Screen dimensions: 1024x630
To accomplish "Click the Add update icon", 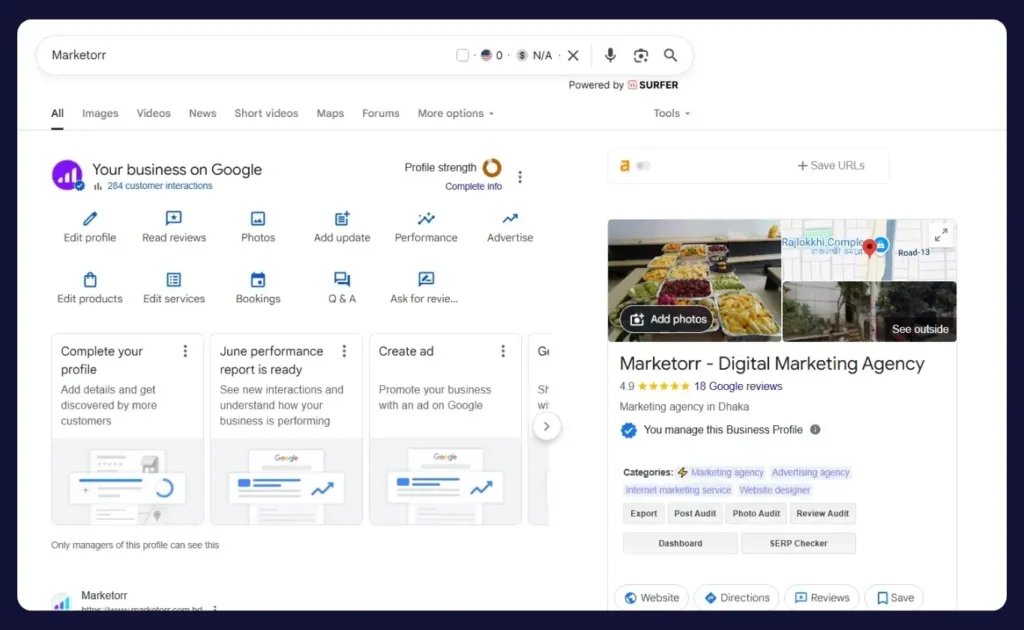I will coord(342,218).
